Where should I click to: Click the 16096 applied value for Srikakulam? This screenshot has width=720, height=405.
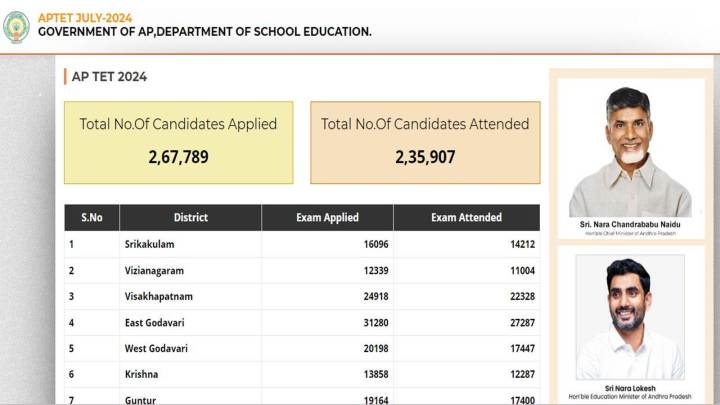pos(376,244)
